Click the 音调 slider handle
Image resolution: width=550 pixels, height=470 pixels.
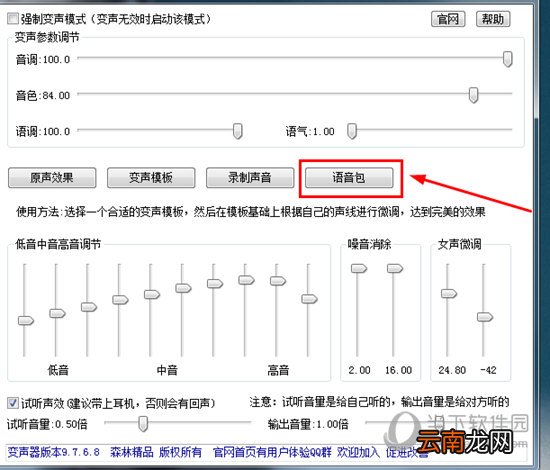[507, 59]
